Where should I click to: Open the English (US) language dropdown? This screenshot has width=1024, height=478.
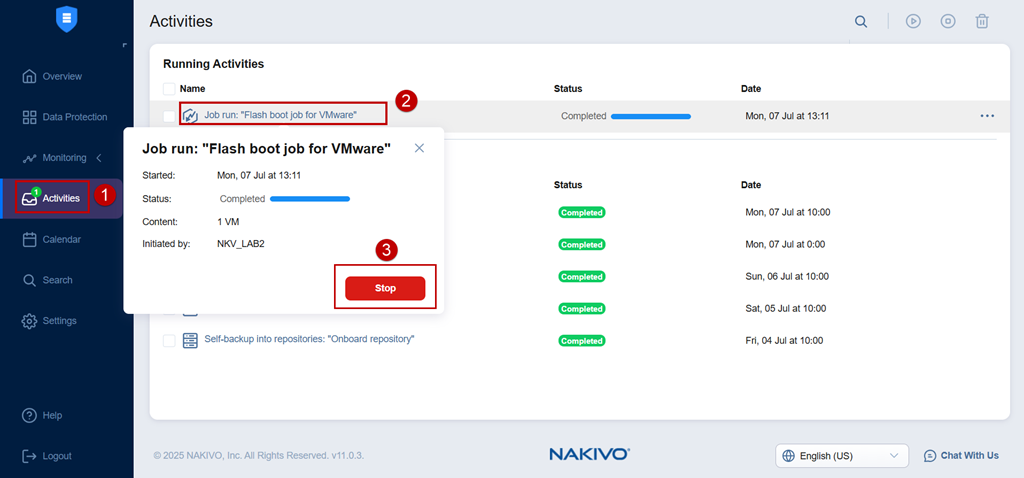(x=842, y=456)
